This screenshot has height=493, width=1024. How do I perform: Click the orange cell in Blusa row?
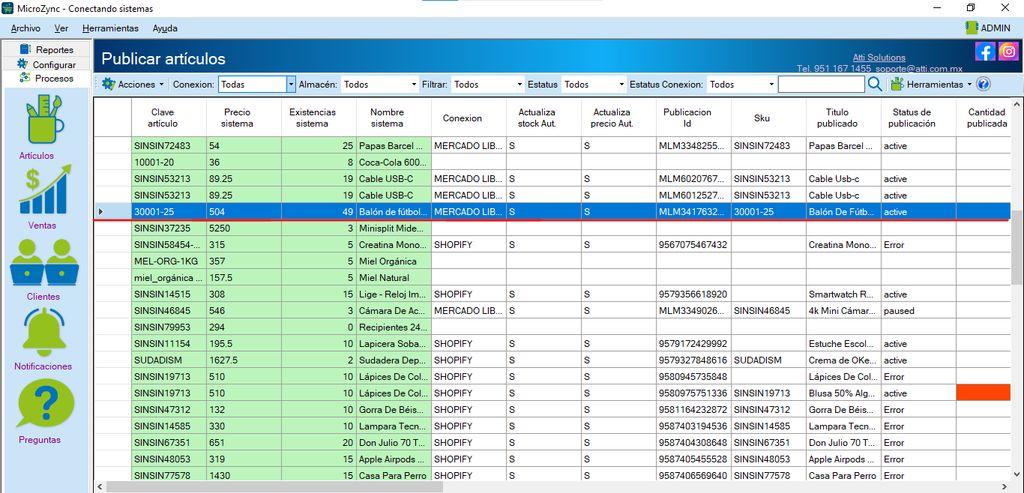[x=983, y=393]
